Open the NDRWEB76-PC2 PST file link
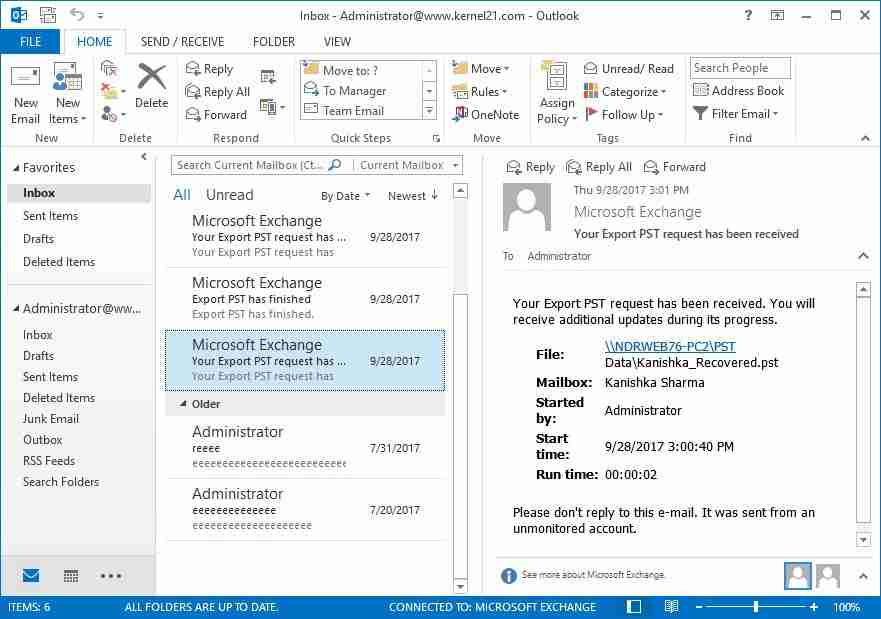This screenshot has height=619, width=881. tap(670, 347)
